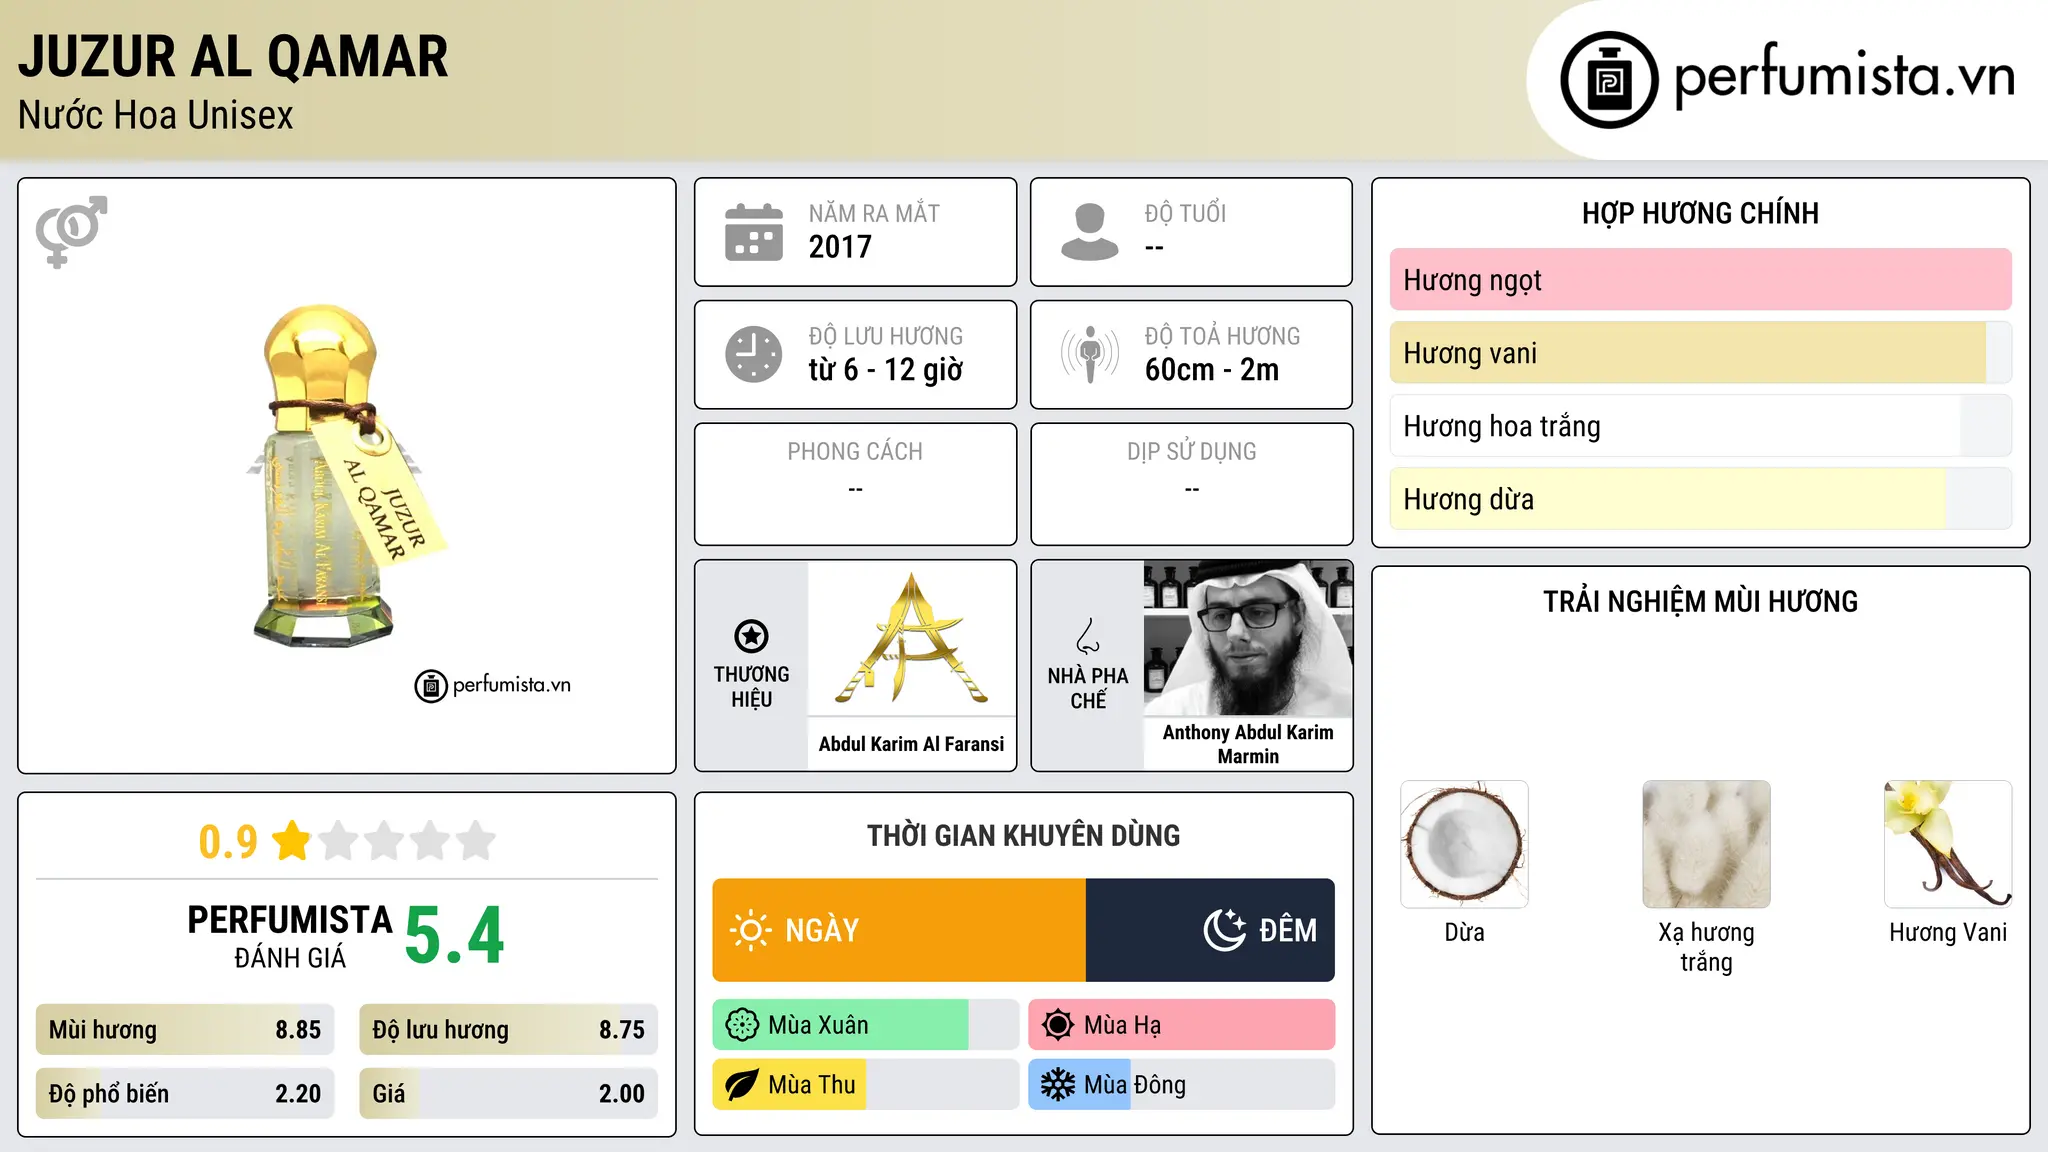Click the DỊP SỬ DỤNG label
The image size is (2048, 1152).
pyautogui.click(x=1192, y=452)
